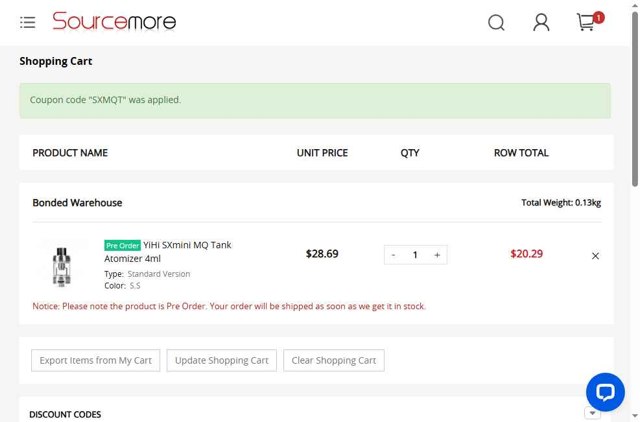640x422 pixels.
Task: Click the S.S color value
Action: pyautogui.click(x=135, y=286)
